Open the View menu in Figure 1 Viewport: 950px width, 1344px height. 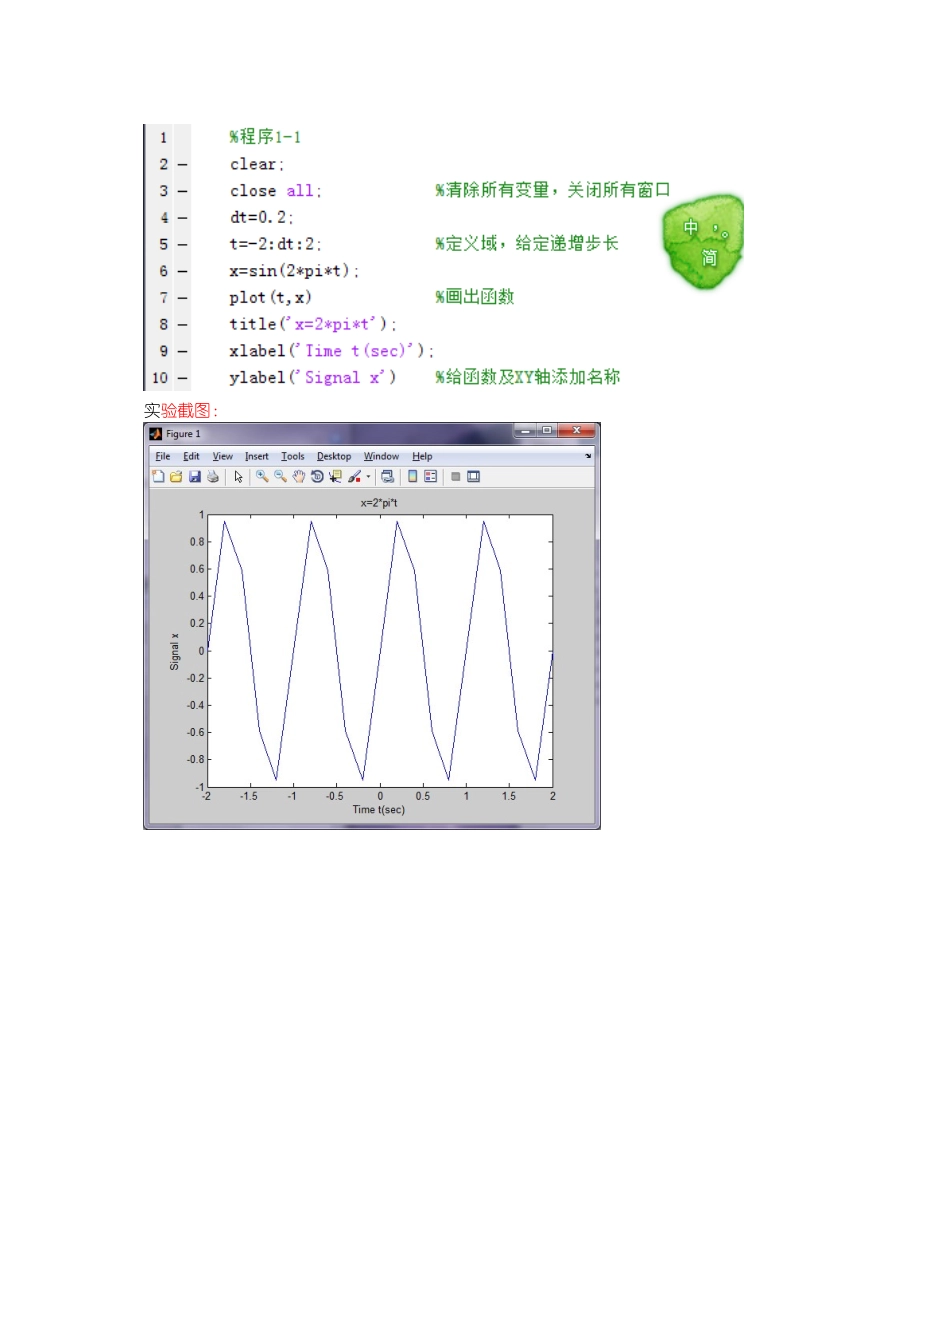(222, 456)
